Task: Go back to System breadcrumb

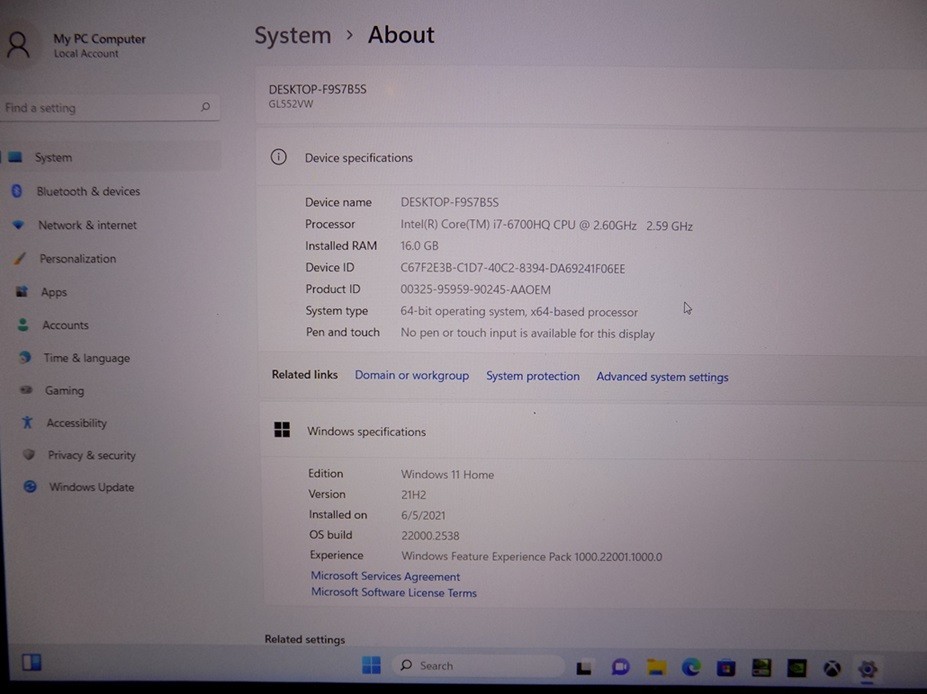Action: [293, 35]
